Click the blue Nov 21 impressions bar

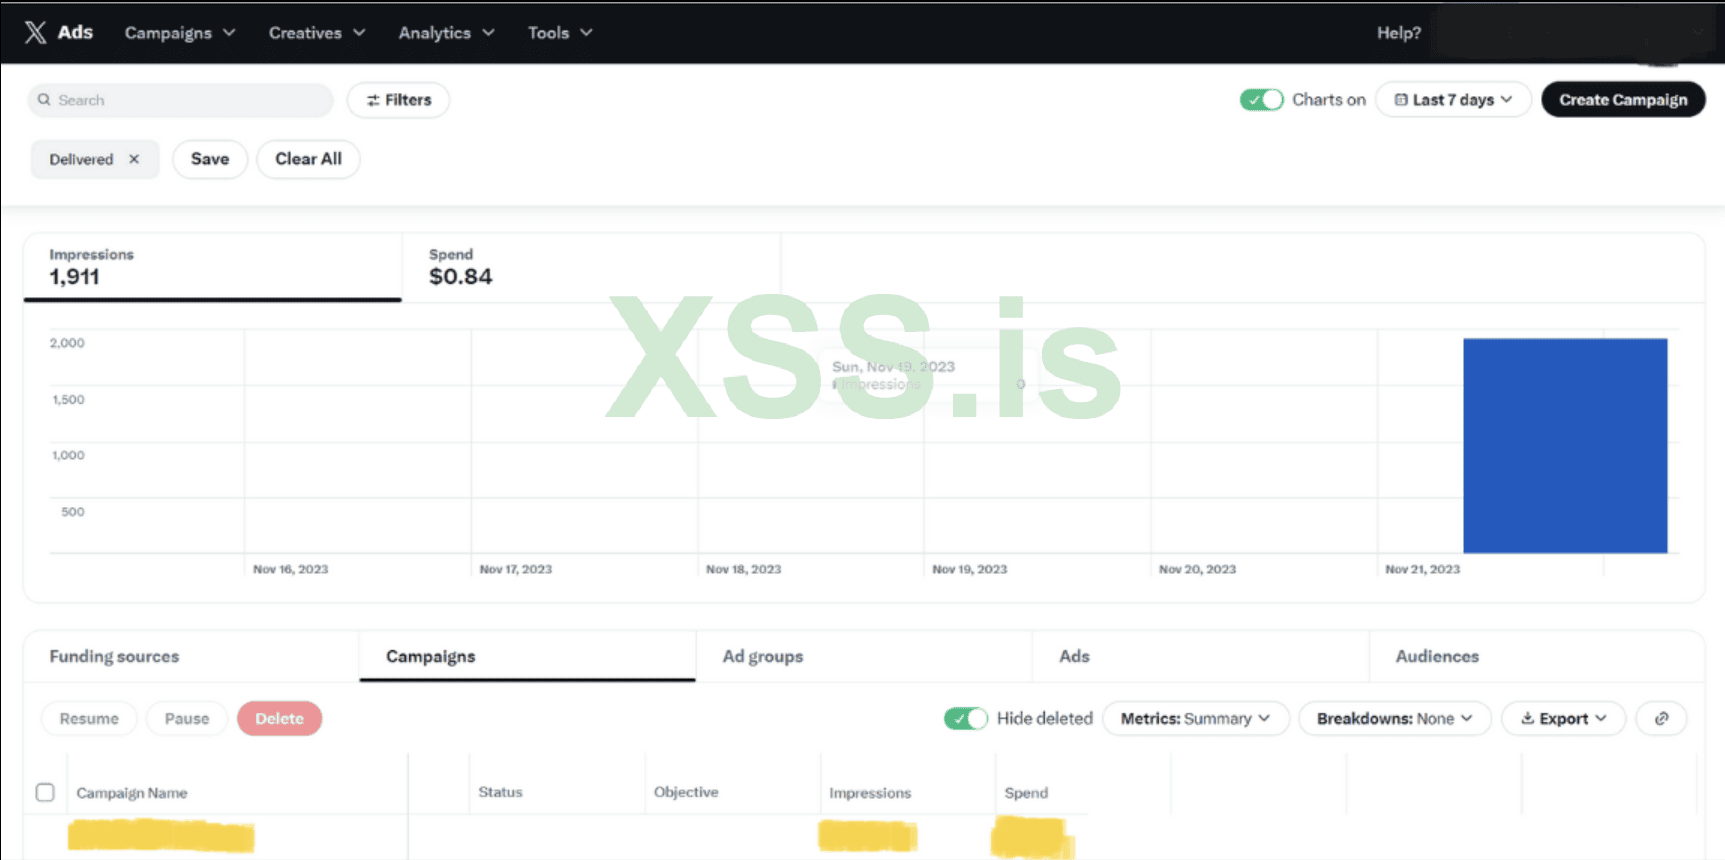1565,446
